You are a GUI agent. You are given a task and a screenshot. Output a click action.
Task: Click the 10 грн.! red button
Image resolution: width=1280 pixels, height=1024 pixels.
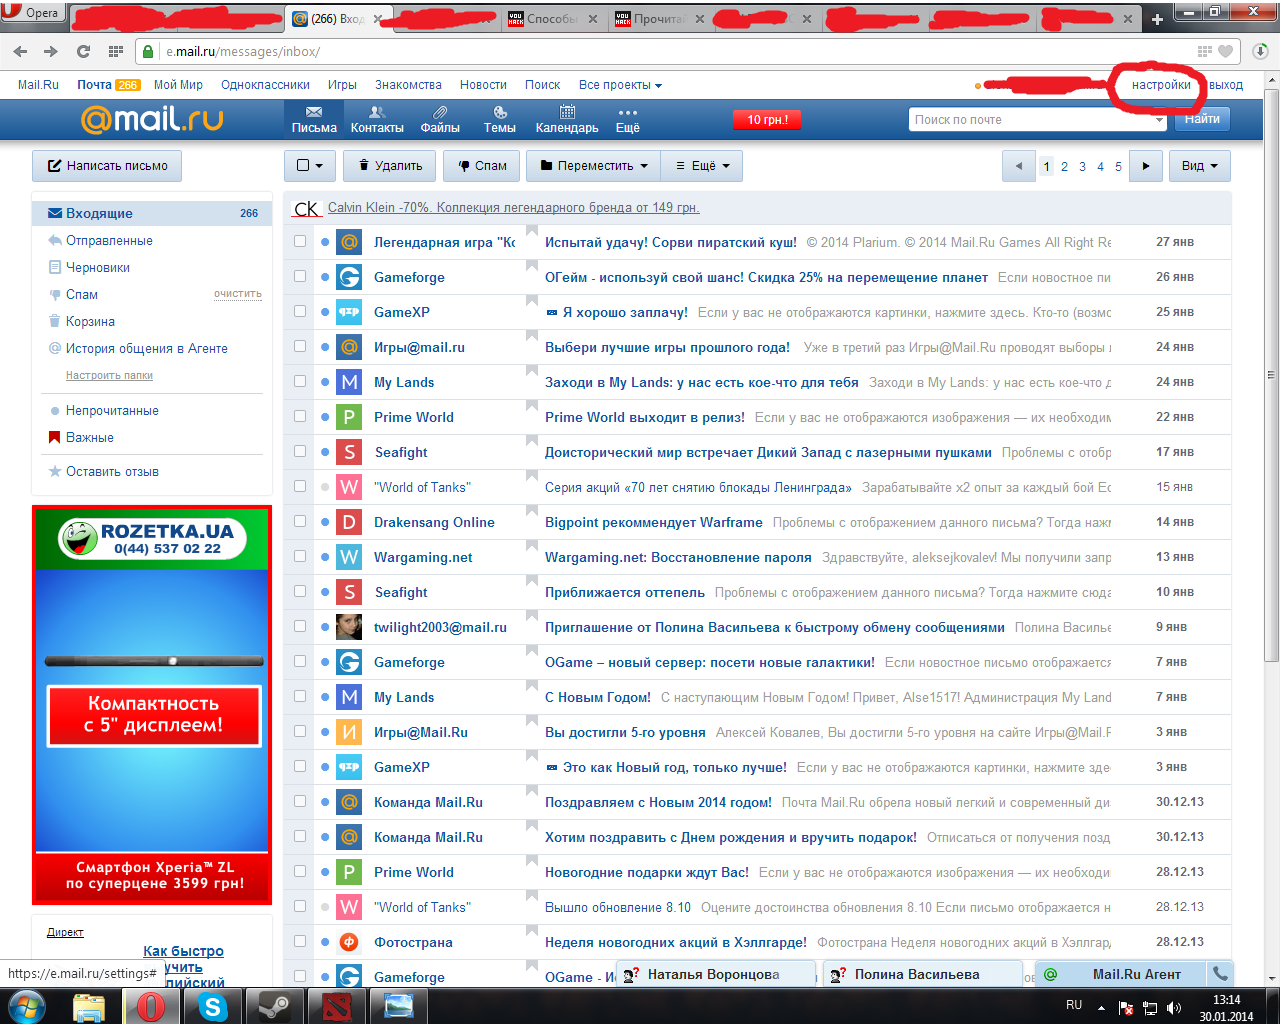tap(767, 120)
